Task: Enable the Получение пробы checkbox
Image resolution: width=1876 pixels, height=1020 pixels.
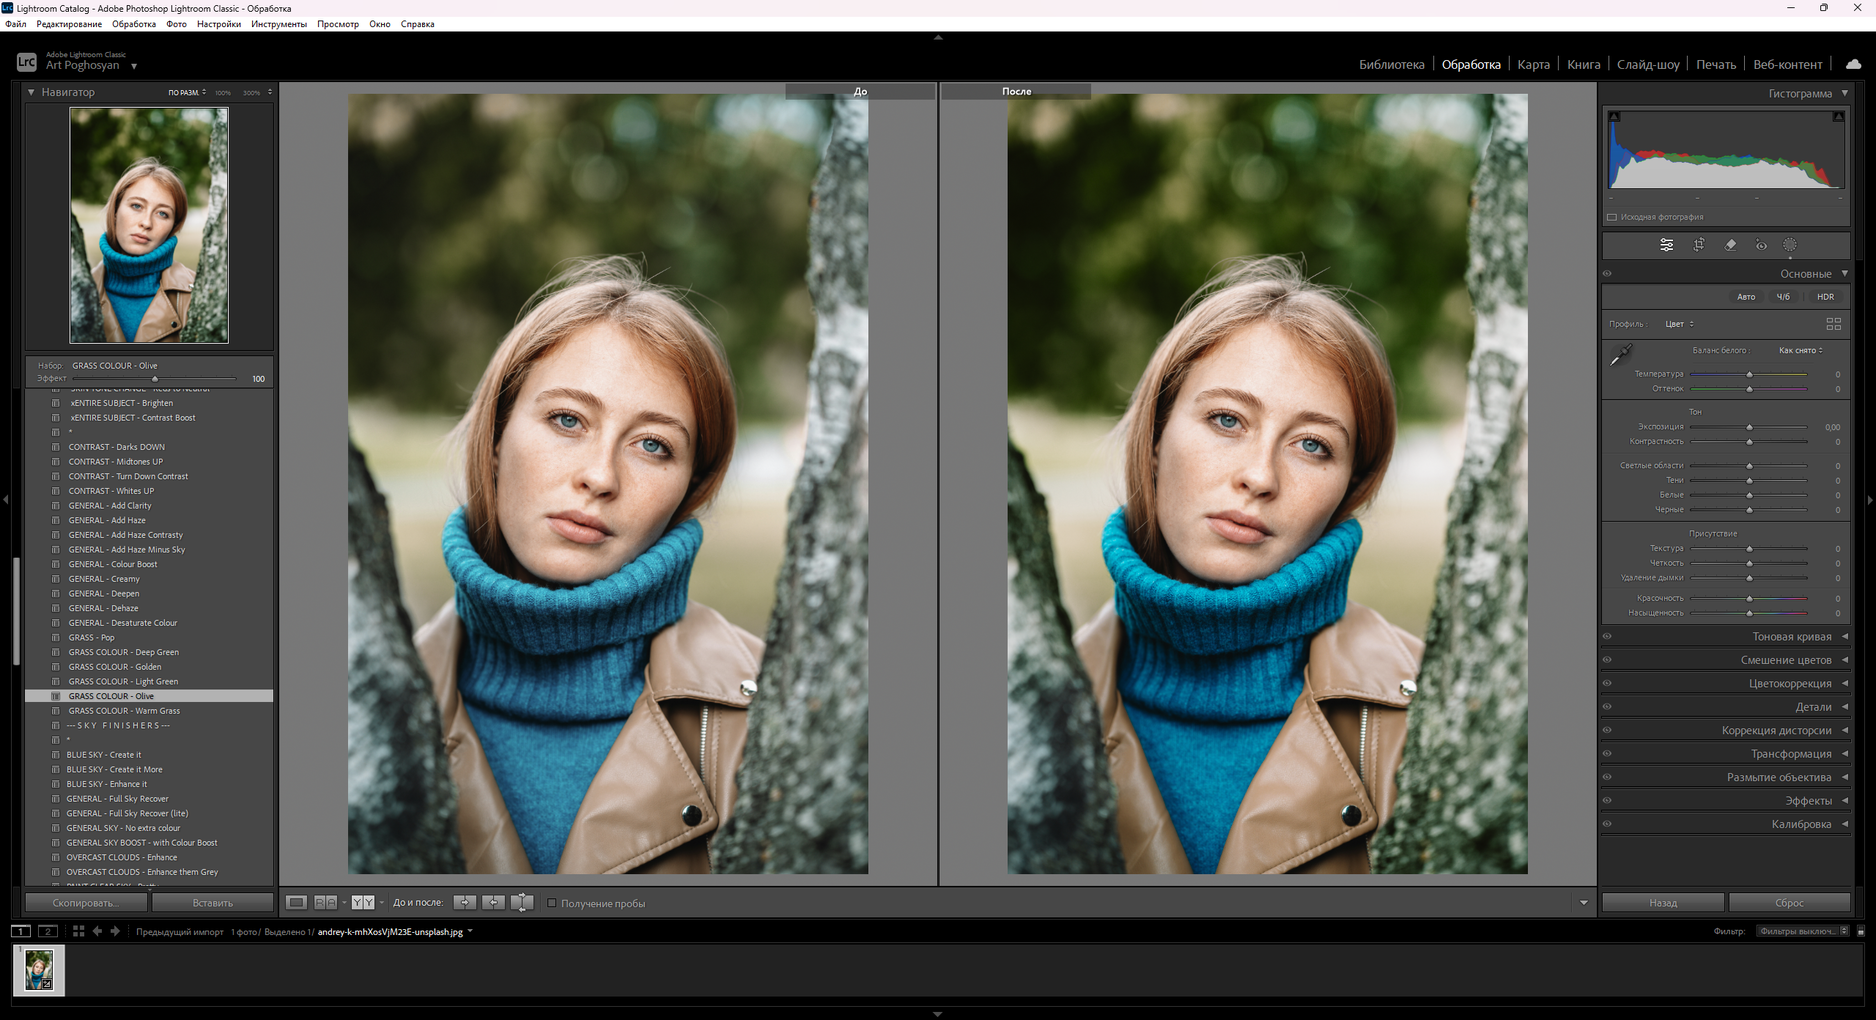Action: point(551,903)
